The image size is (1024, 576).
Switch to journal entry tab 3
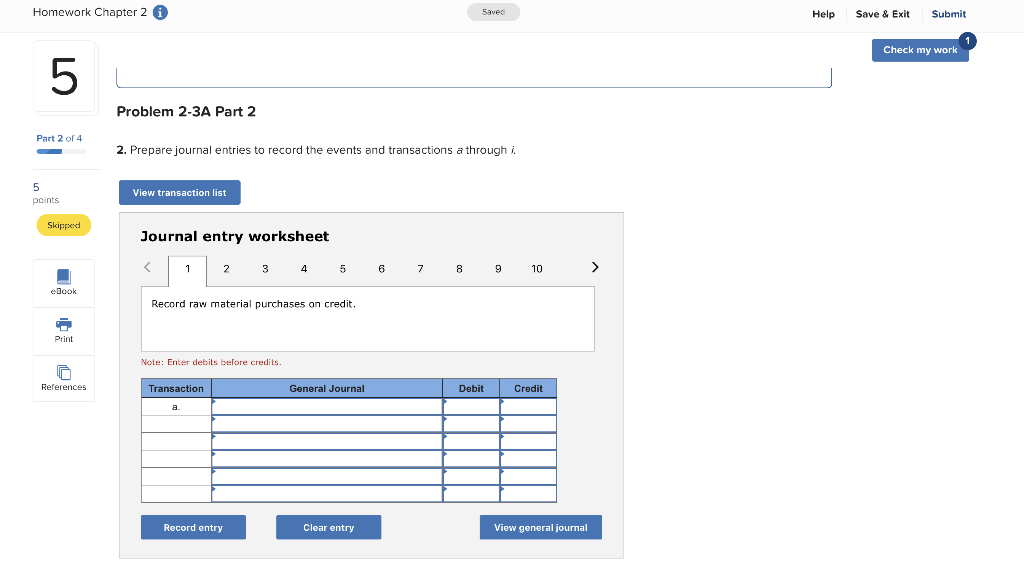tap(265, 269)
